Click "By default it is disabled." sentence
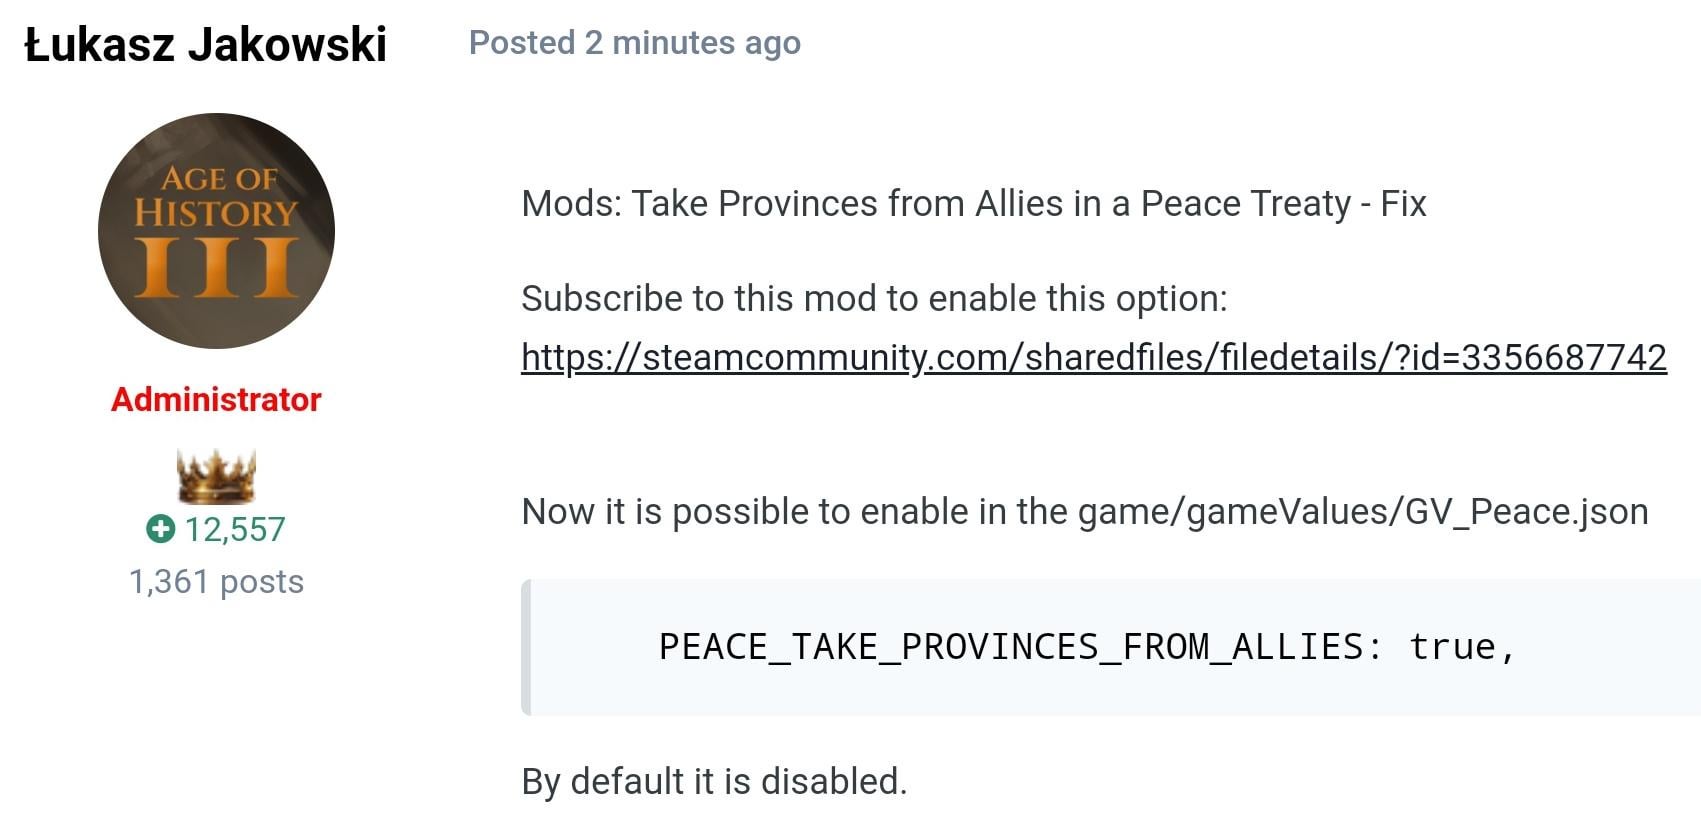The height and width of the screenshot is (819, 1701). pos(714,781)
